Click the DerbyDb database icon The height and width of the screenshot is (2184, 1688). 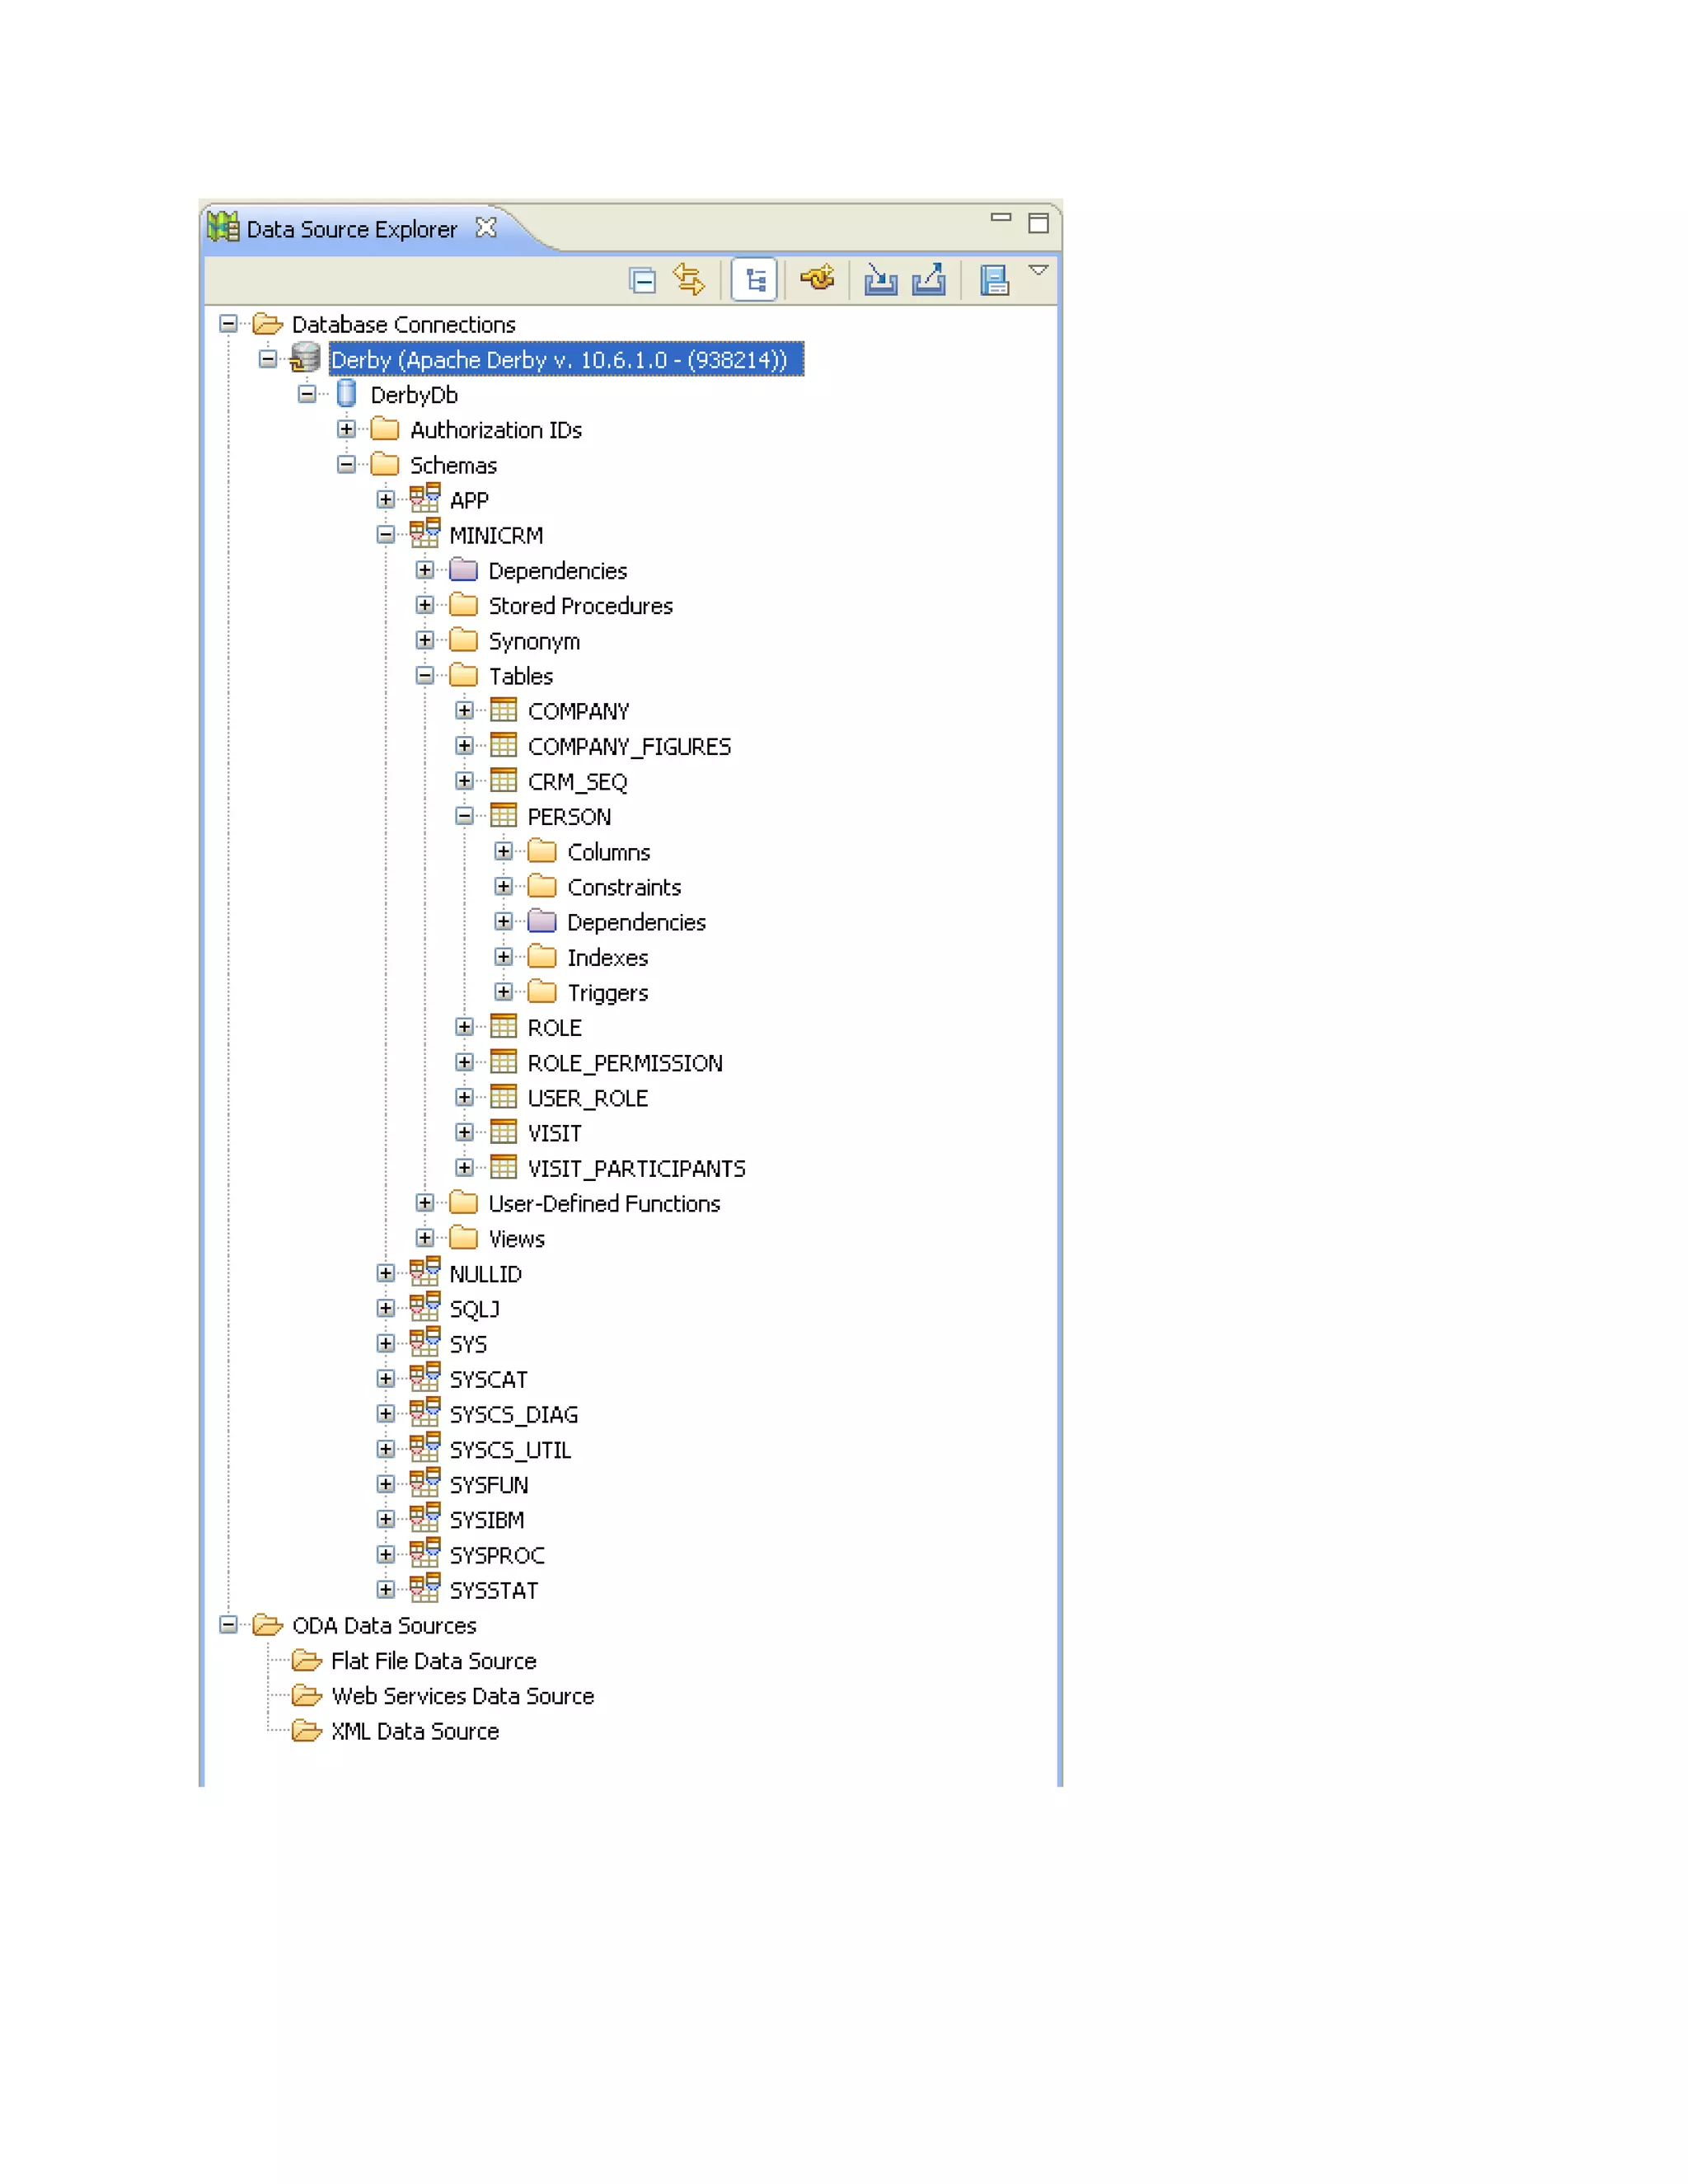click(346, 394)
